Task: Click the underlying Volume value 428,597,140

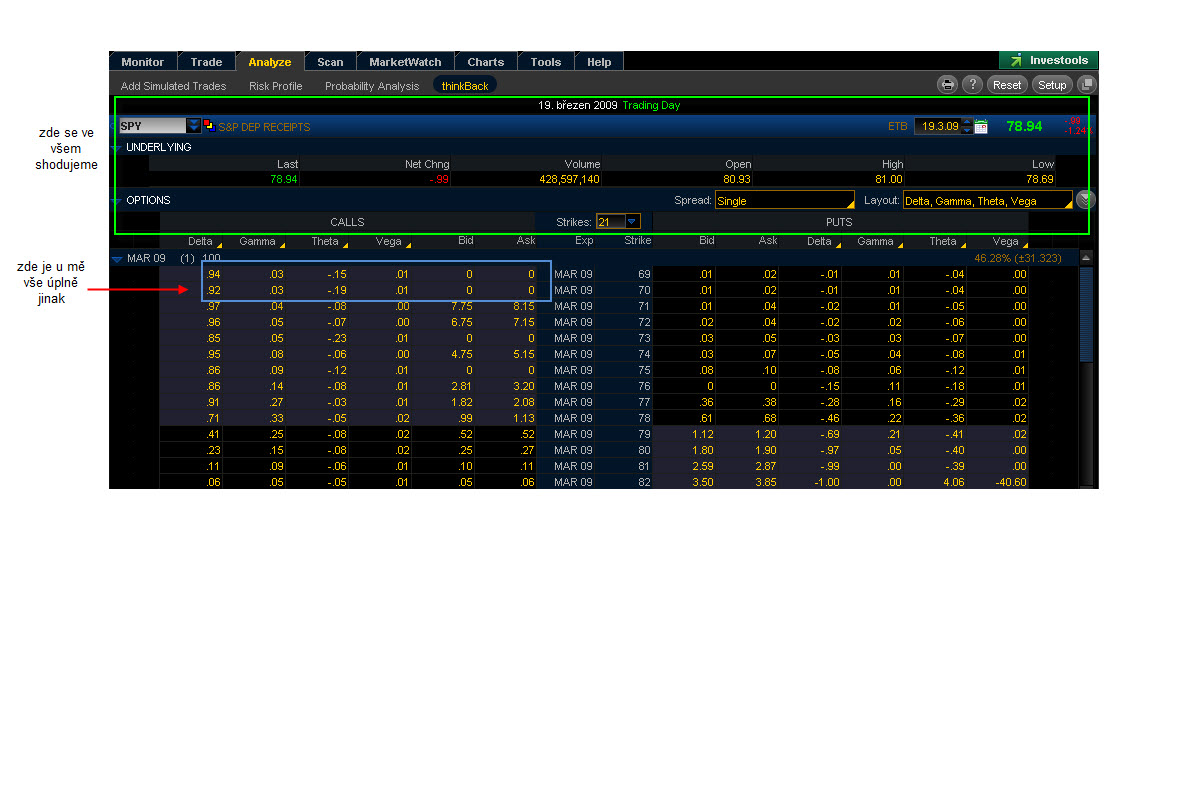Action: click(570, 180)
